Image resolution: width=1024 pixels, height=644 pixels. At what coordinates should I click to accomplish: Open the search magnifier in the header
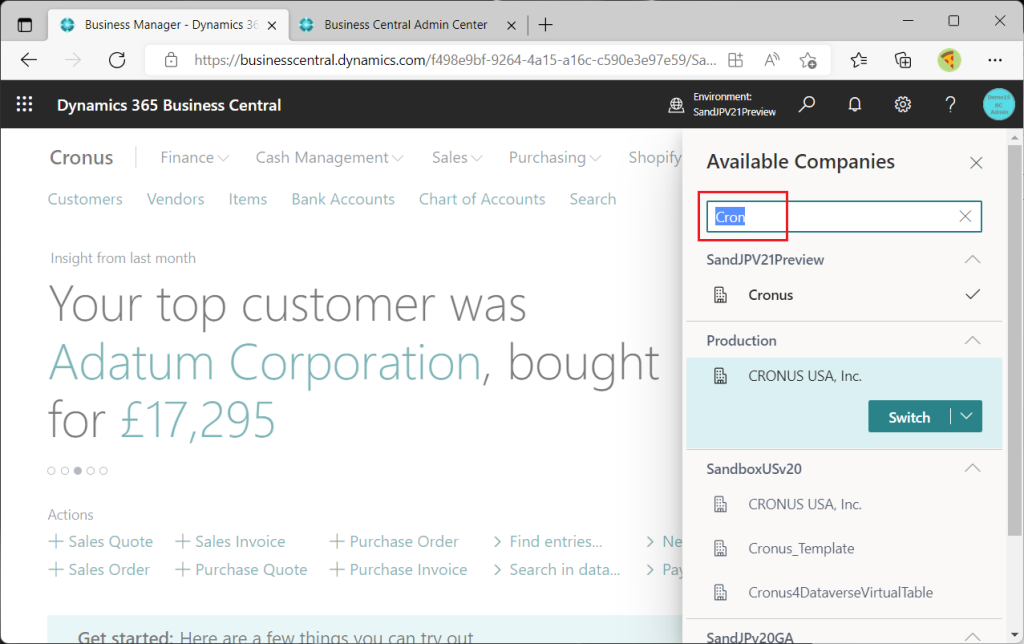point(807,105)
